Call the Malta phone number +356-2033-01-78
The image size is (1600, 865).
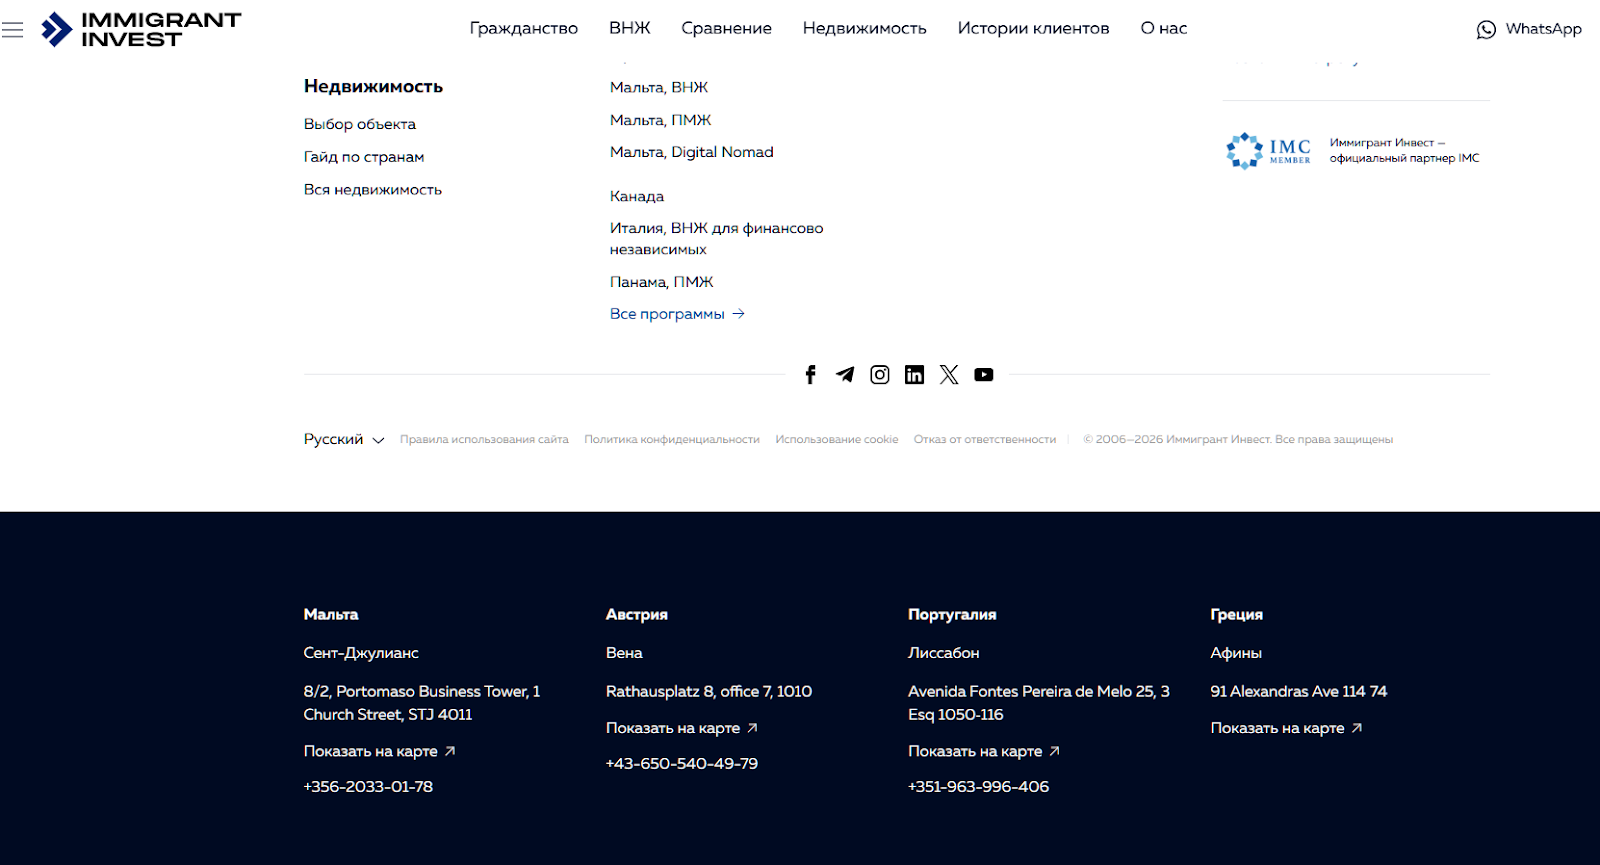(x=368, y=787)
